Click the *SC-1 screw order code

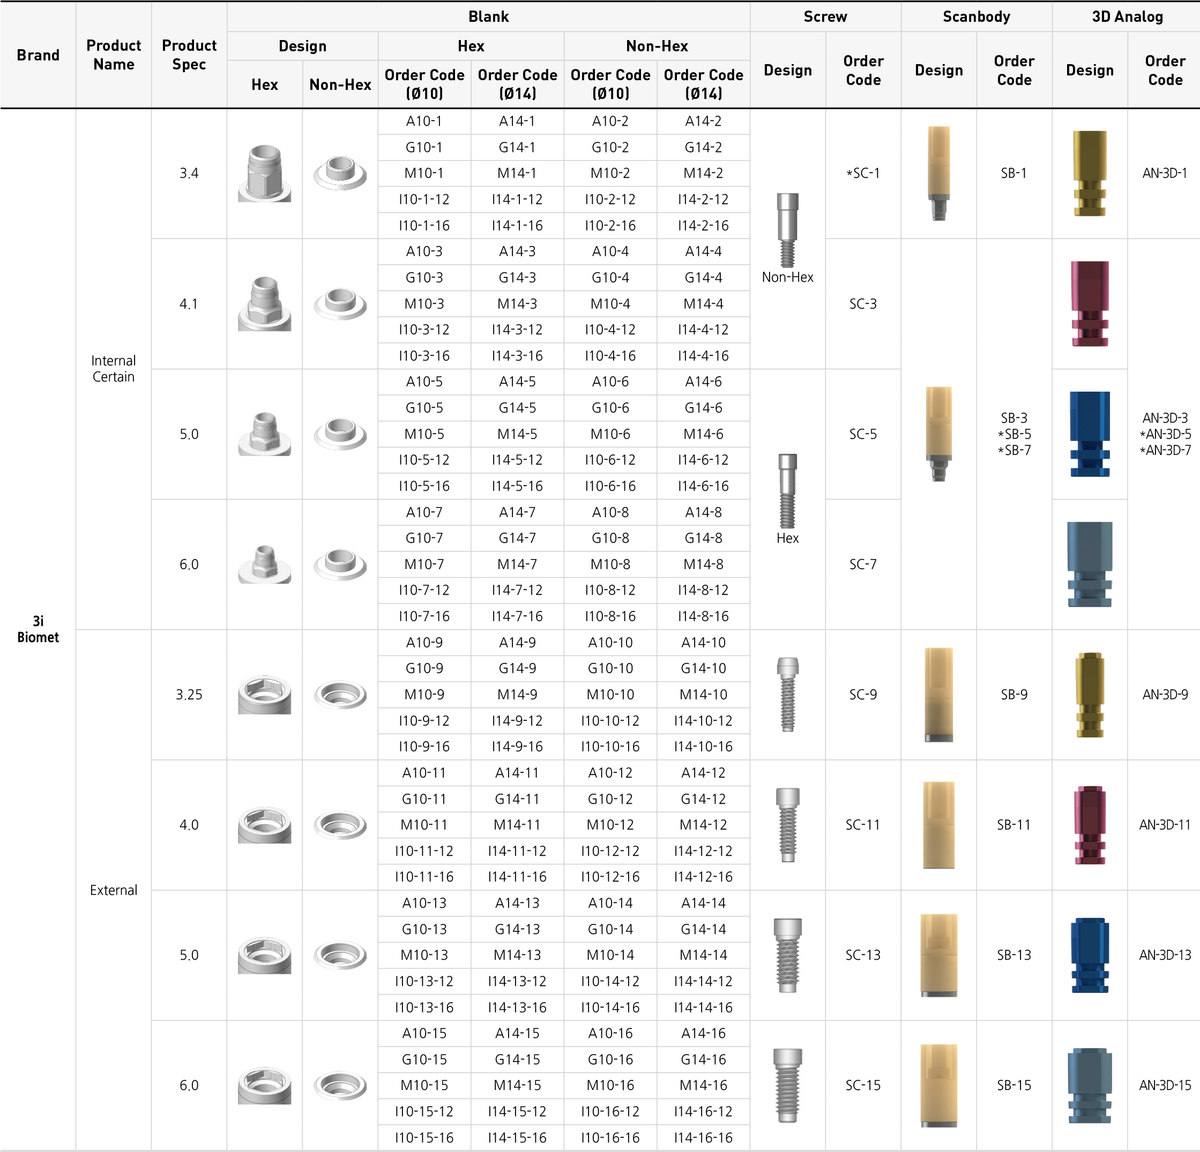(x=863, y=173)
